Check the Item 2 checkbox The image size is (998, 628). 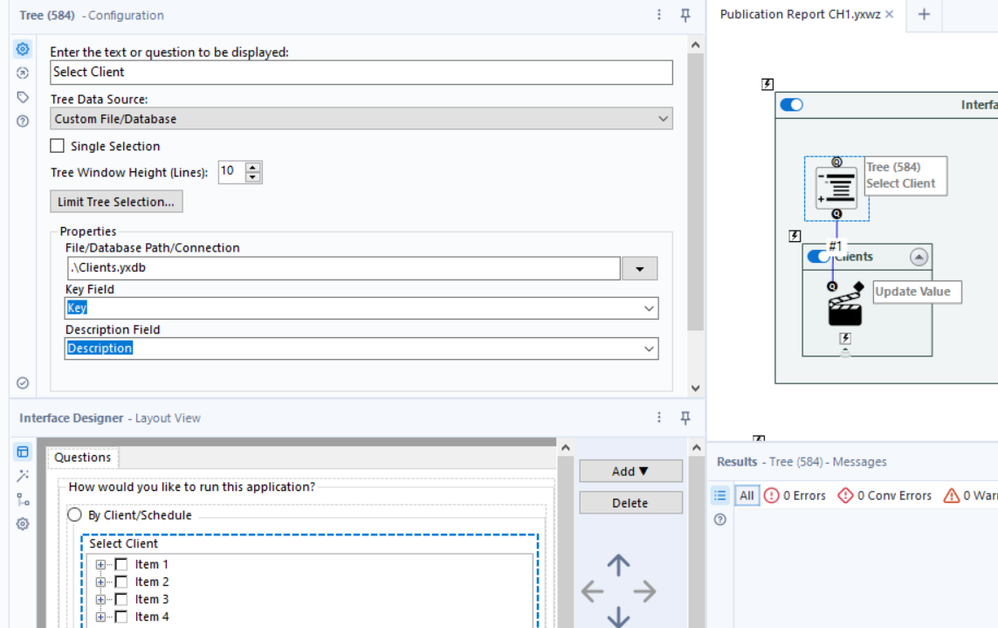coord(121,582)
